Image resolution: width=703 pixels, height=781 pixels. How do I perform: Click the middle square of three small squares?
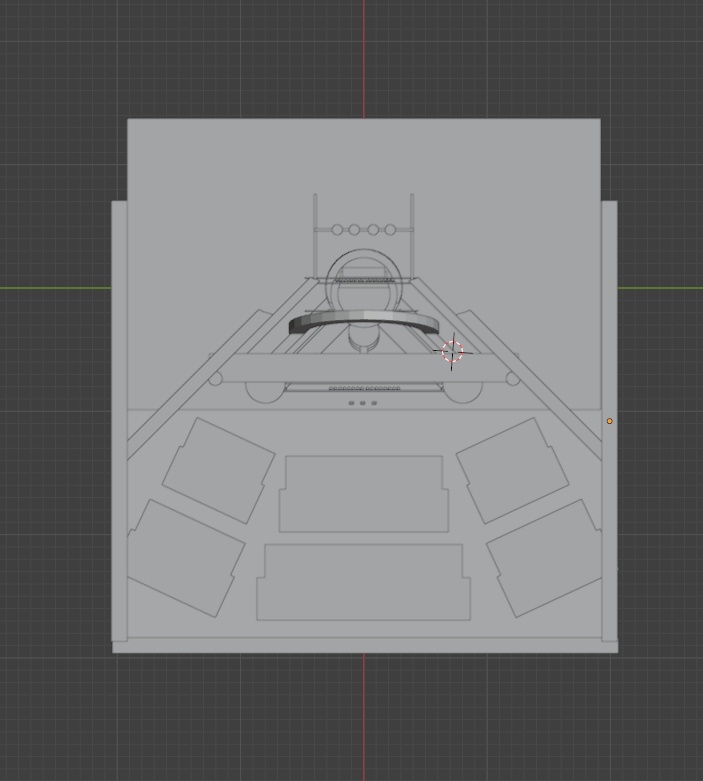point(363,403)
